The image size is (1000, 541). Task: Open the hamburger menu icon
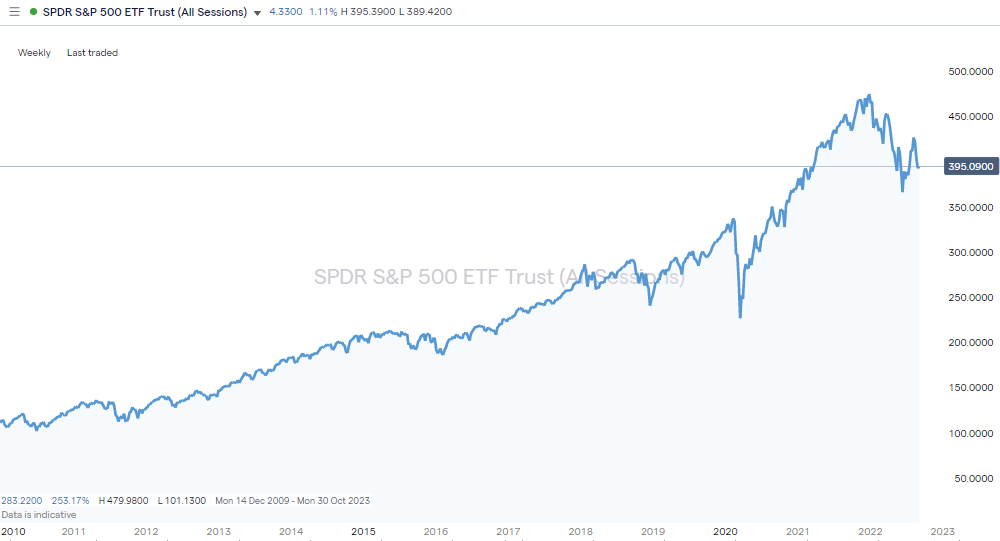click(x=14, y=12)
